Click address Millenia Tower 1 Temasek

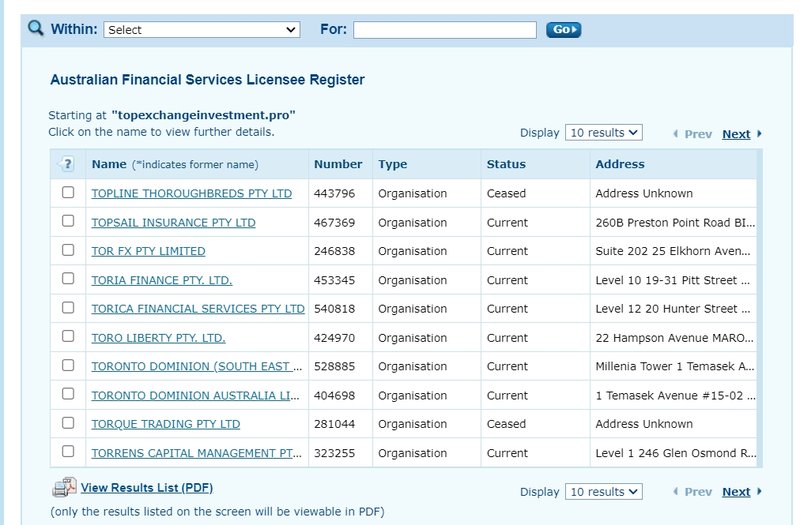(x=675, y=366)
